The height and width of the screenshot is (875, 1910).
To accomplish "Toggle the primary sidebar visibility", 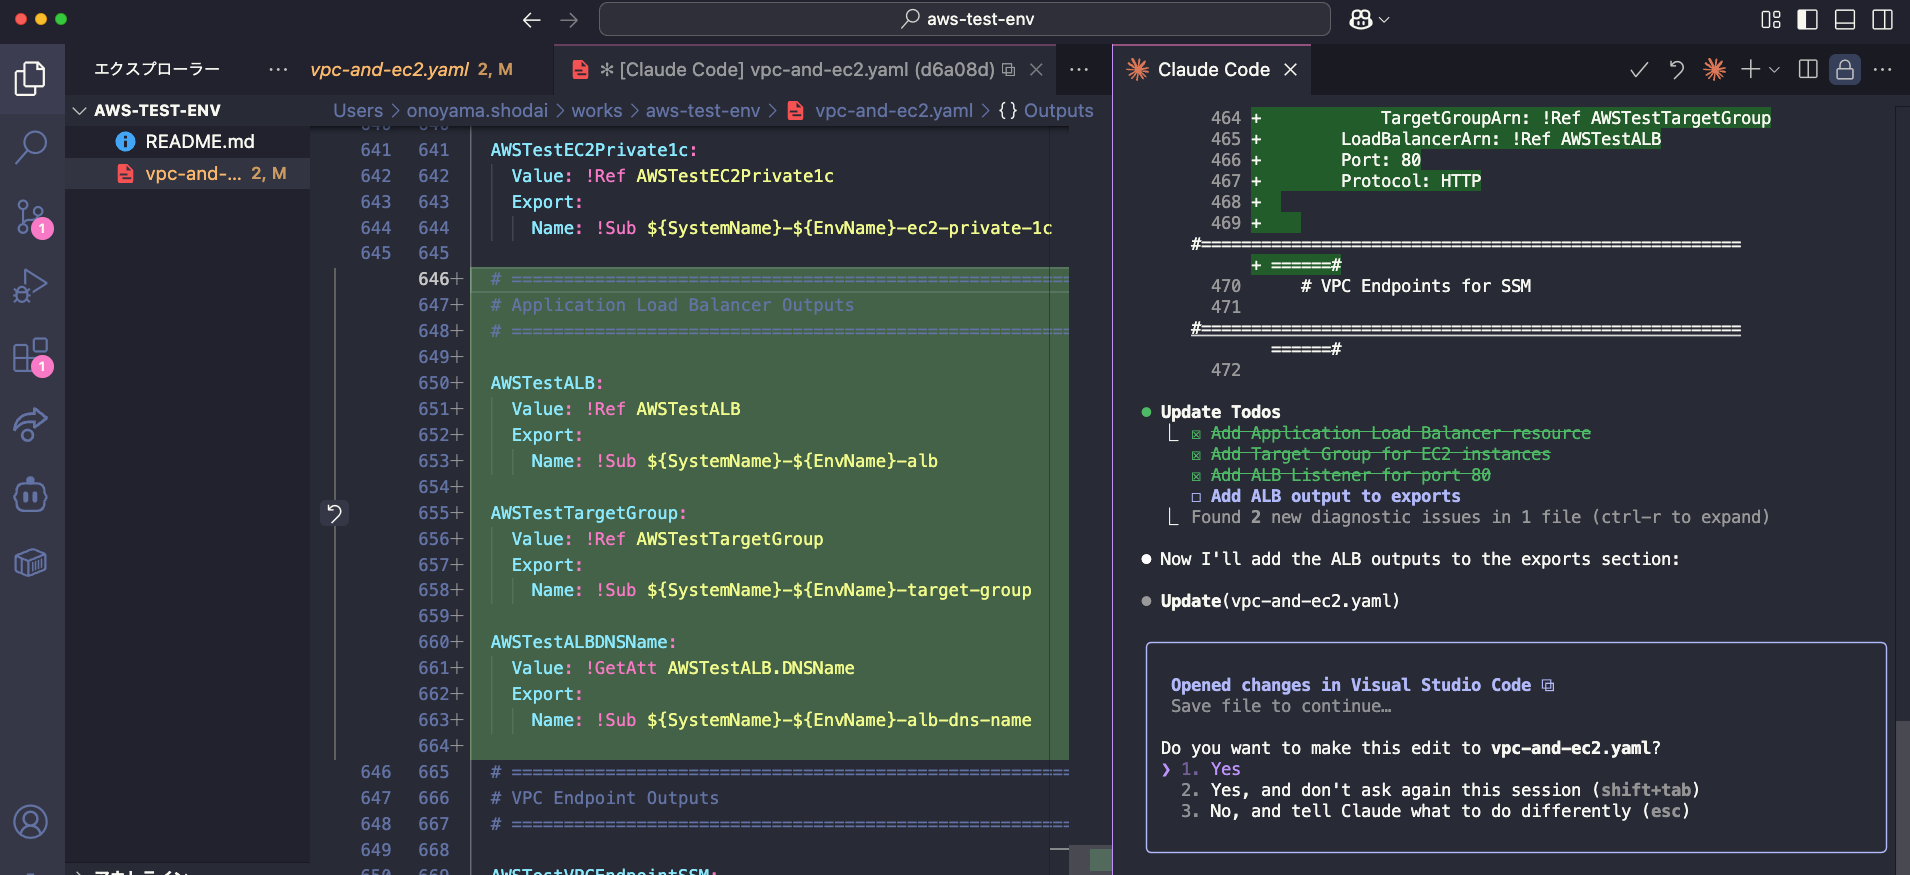I will click(1808, 19).
